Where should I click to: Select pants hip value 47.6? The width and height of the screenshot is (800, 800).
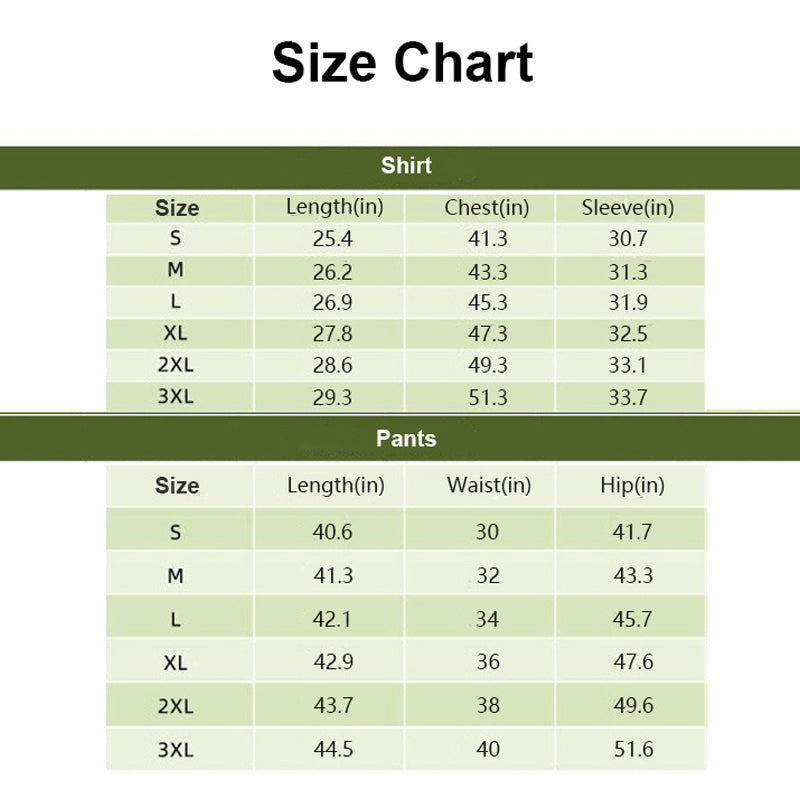[x=633, y=662]
